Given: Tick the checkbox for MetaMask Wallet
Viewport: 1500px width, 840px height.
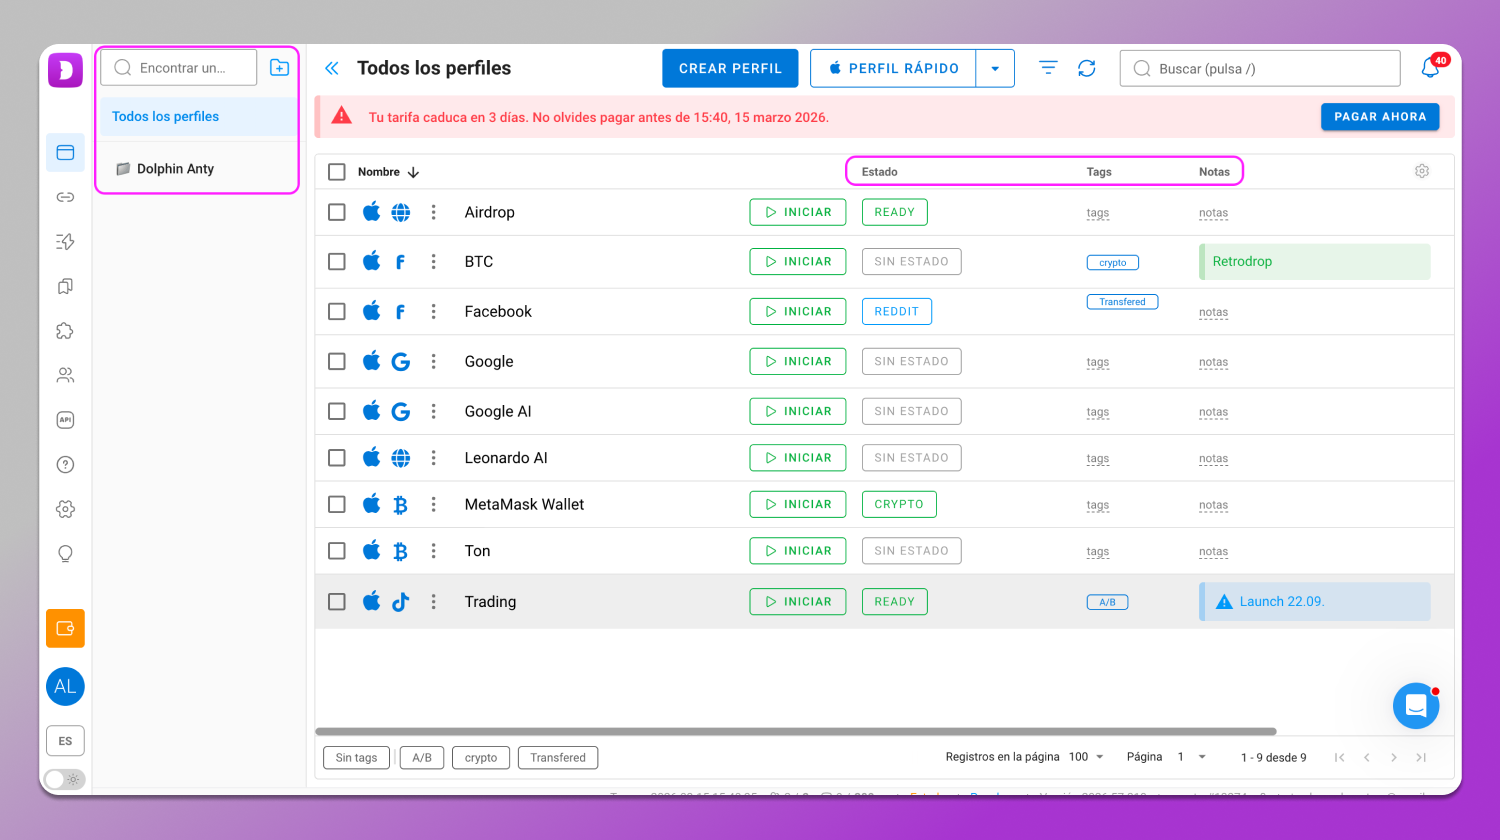Looking at the screenshot, I should [x=337, y=504].
